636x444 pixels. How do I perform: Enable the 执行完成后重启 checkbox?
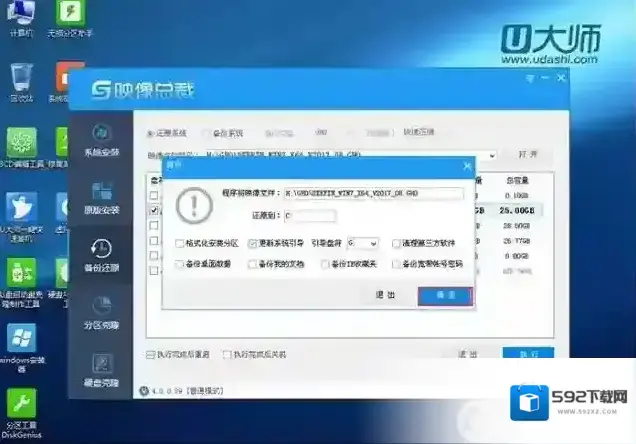[x=151, y=354]
